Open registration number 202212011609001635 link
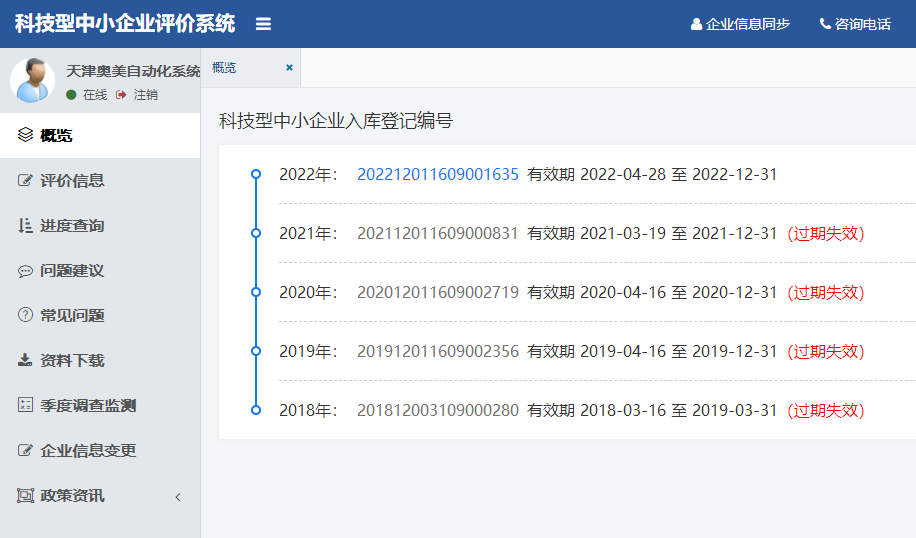 coord(437,174)
